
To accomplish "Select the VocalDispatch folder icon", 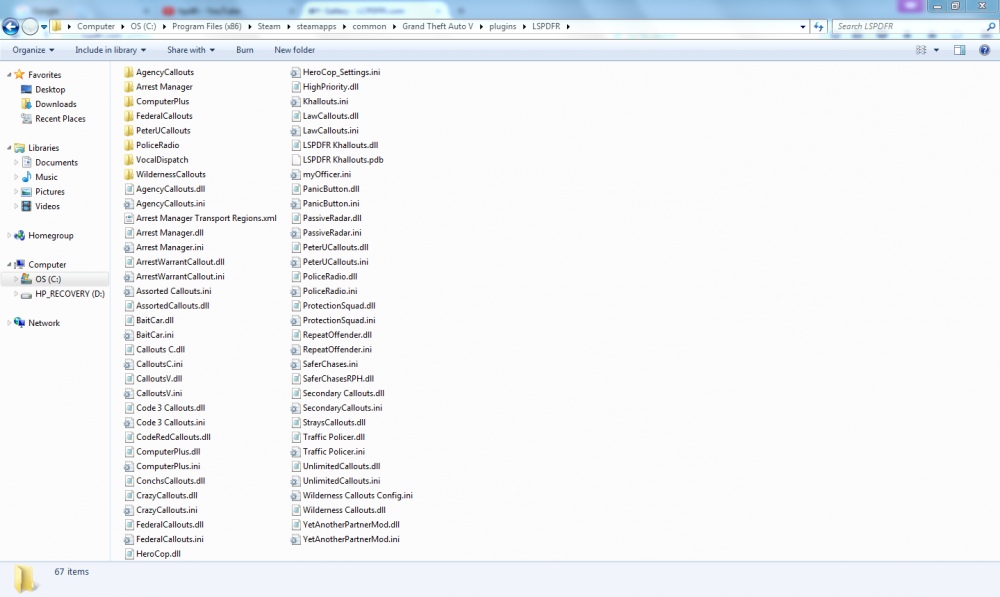I will click(129, 160).
